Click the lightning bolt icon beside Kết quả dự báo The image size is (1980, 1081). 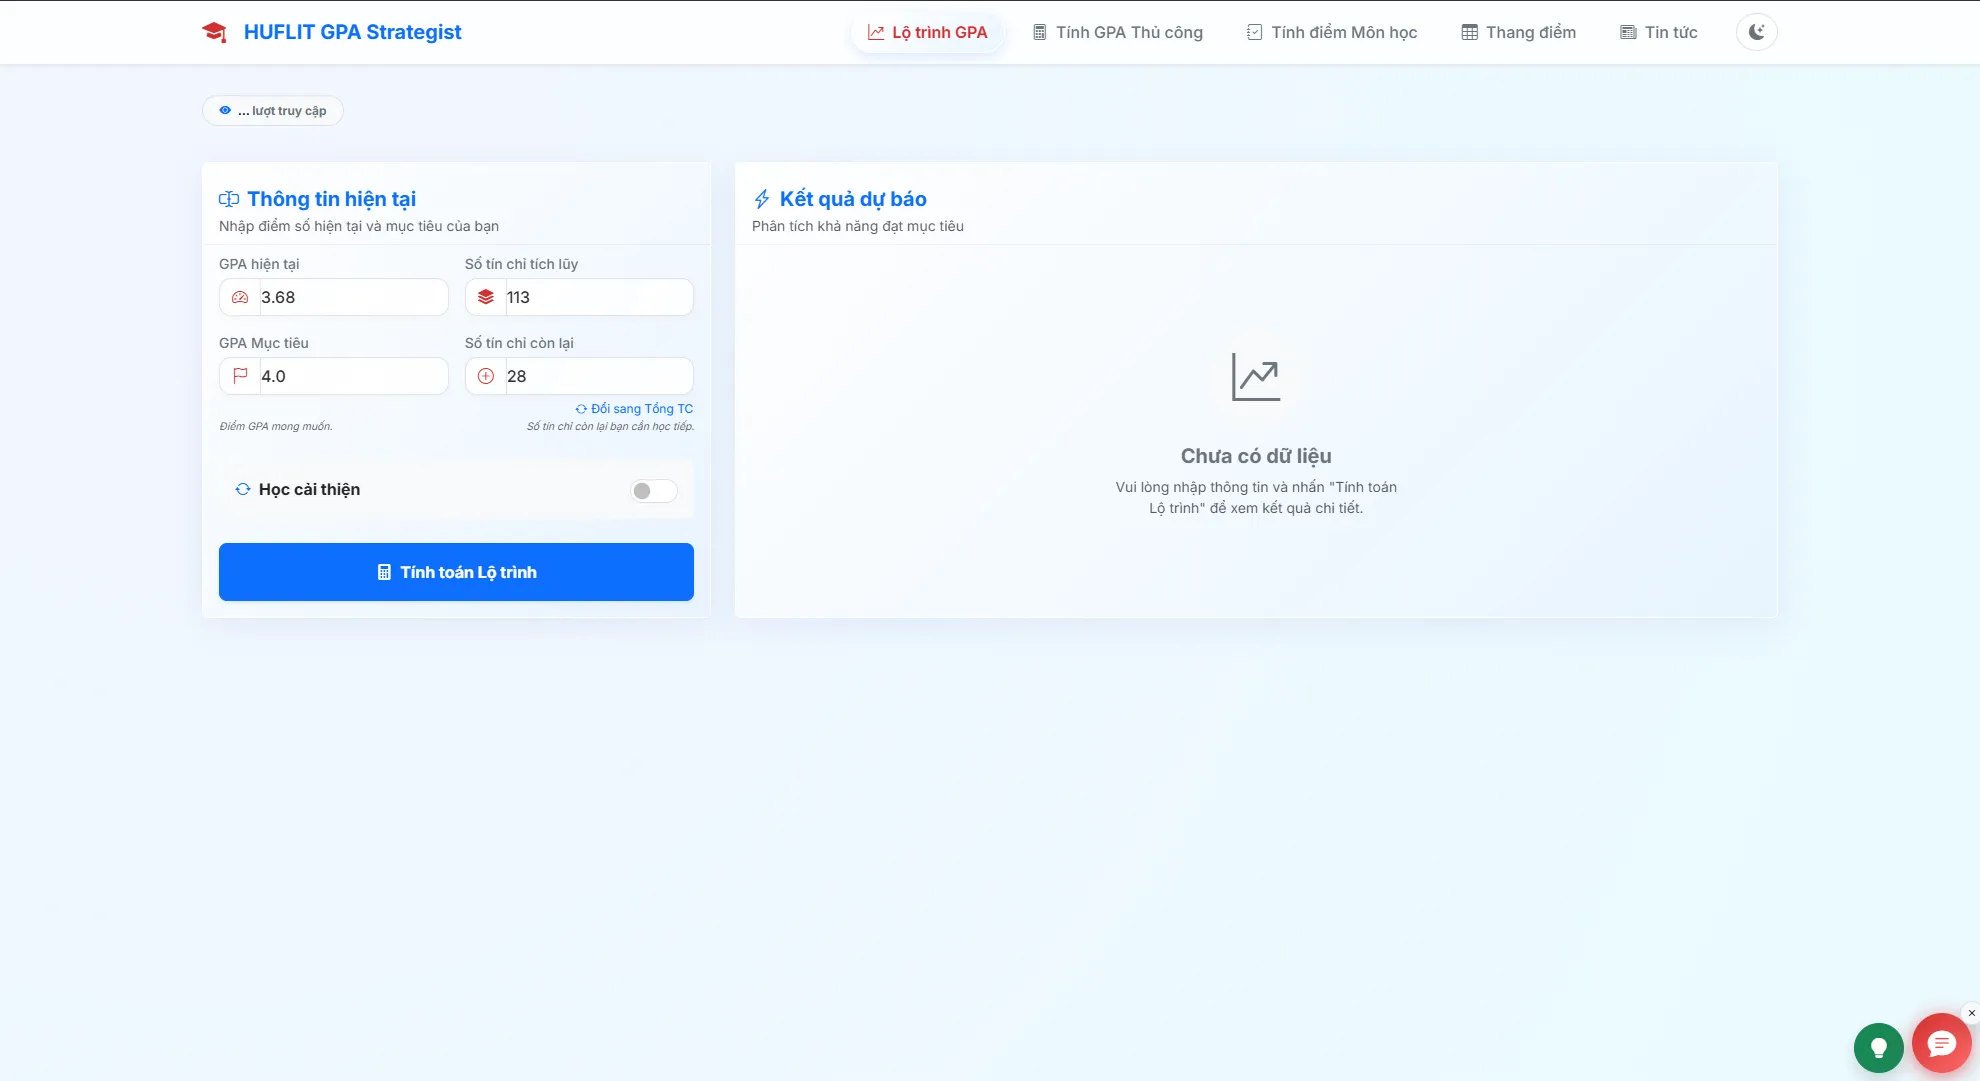click(x=762, y=198)
